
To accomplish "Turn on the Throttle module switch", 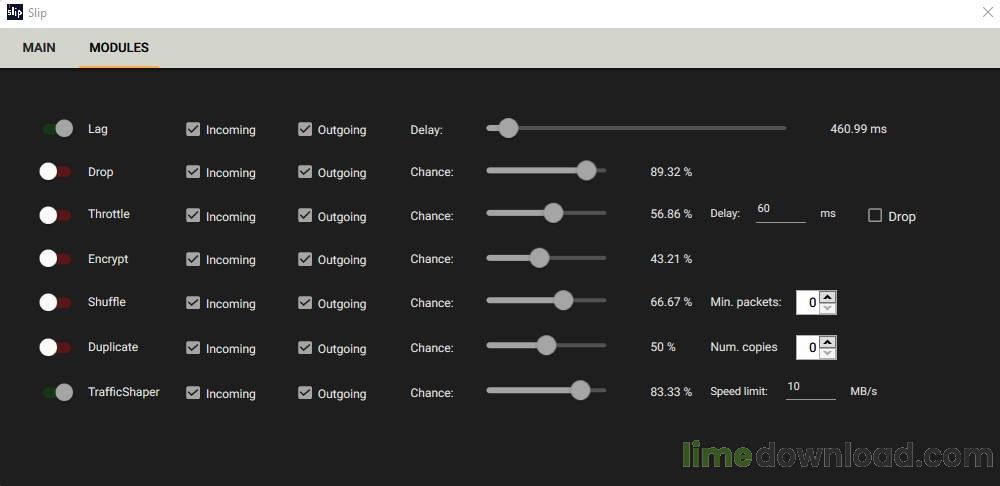I will point(56,215).
